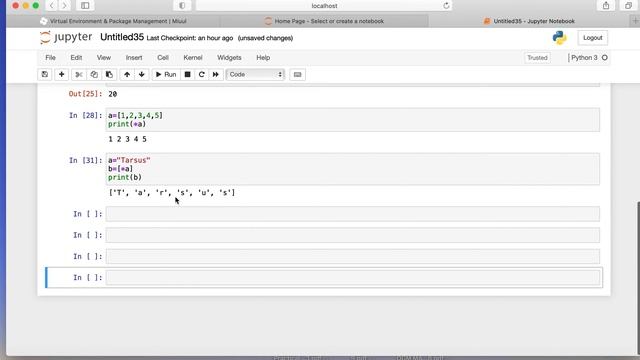Click the kernel idle status circle
The height and width of the screenshot is (360, 640).
pyautogui.click(x=605, y=58)
